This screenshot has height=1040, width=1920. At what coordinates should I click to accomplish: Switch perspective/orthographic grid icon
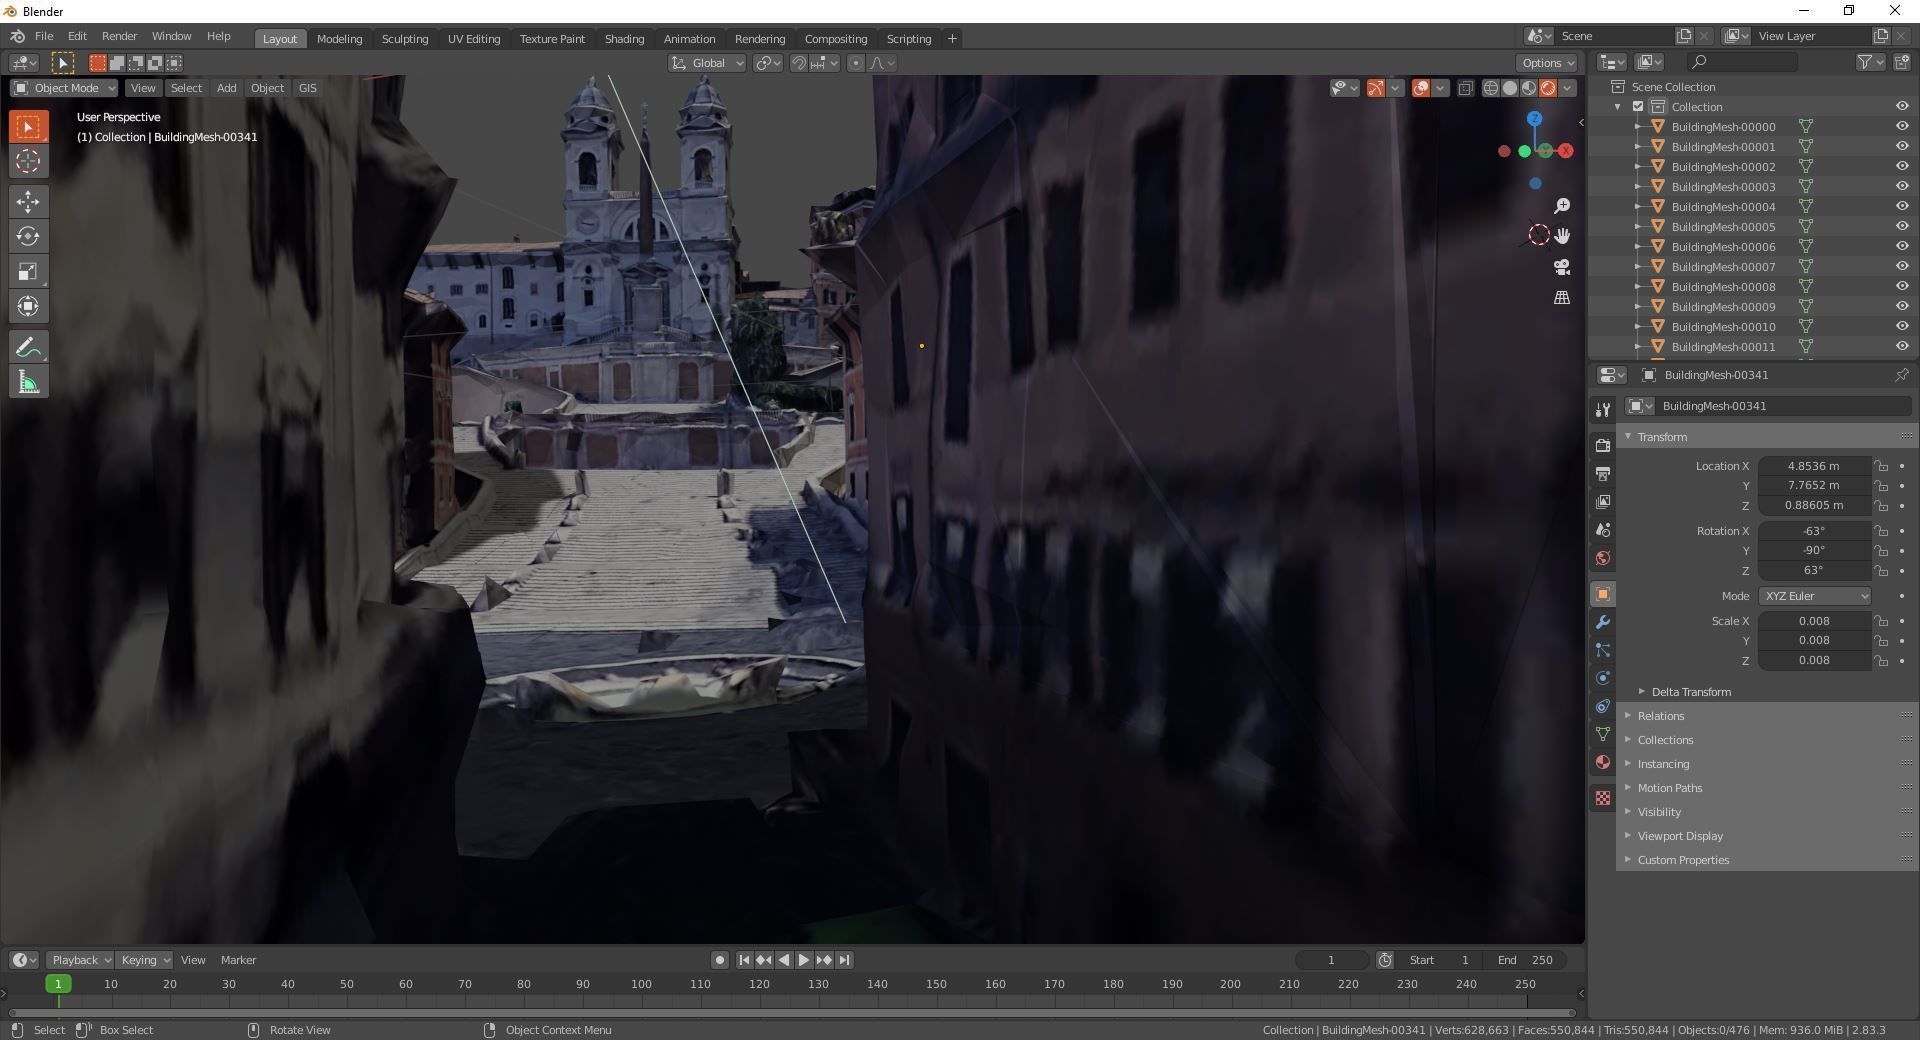(1562, 298)
